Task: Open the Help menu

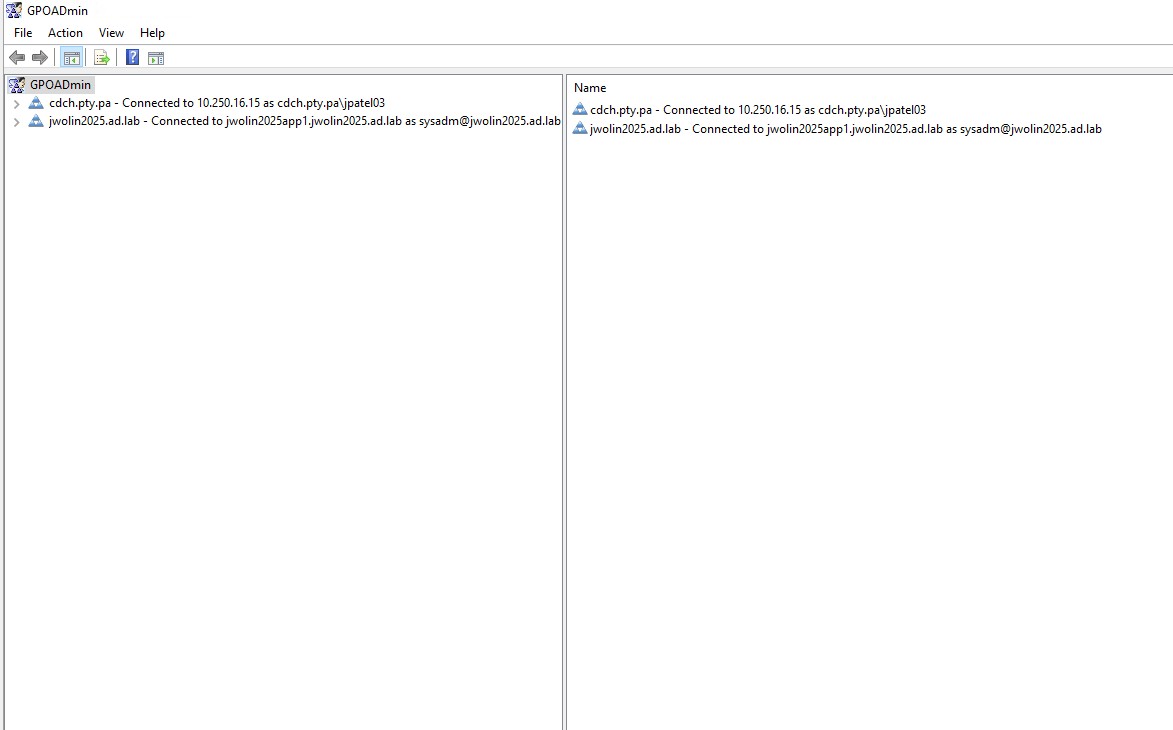Action: pyautogui.click(x=152, y=33)
